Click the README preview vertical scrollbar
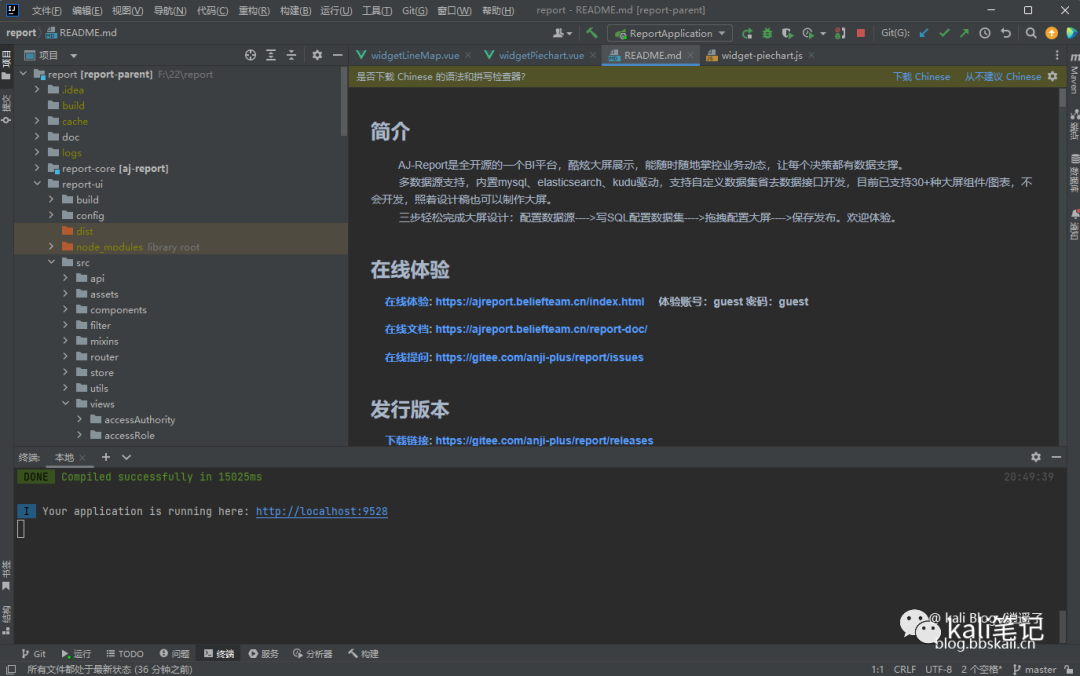The height and width of the screenshot is (676, 1080). pos(1062,97)
